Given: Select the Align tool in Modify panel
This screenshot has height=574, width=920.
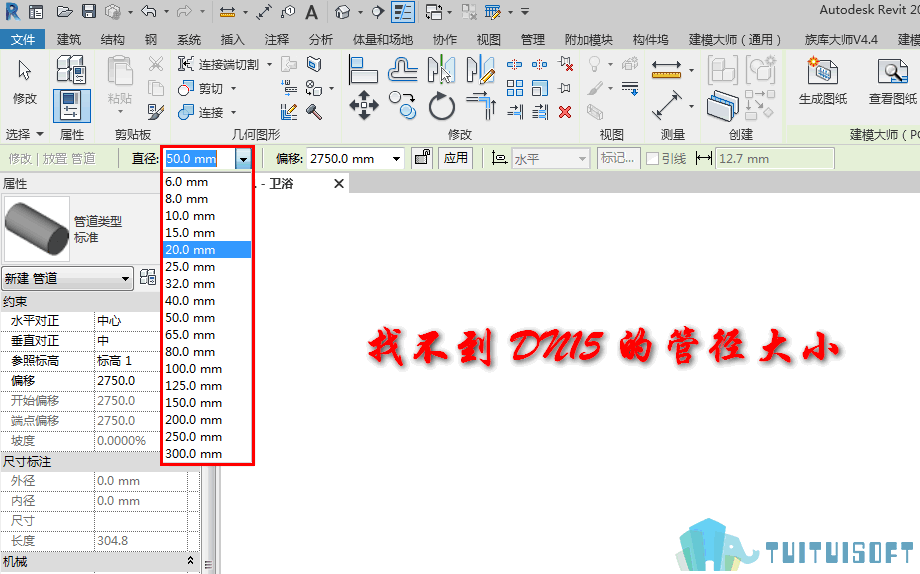Looking at the screenshot, I should (363, 70).
